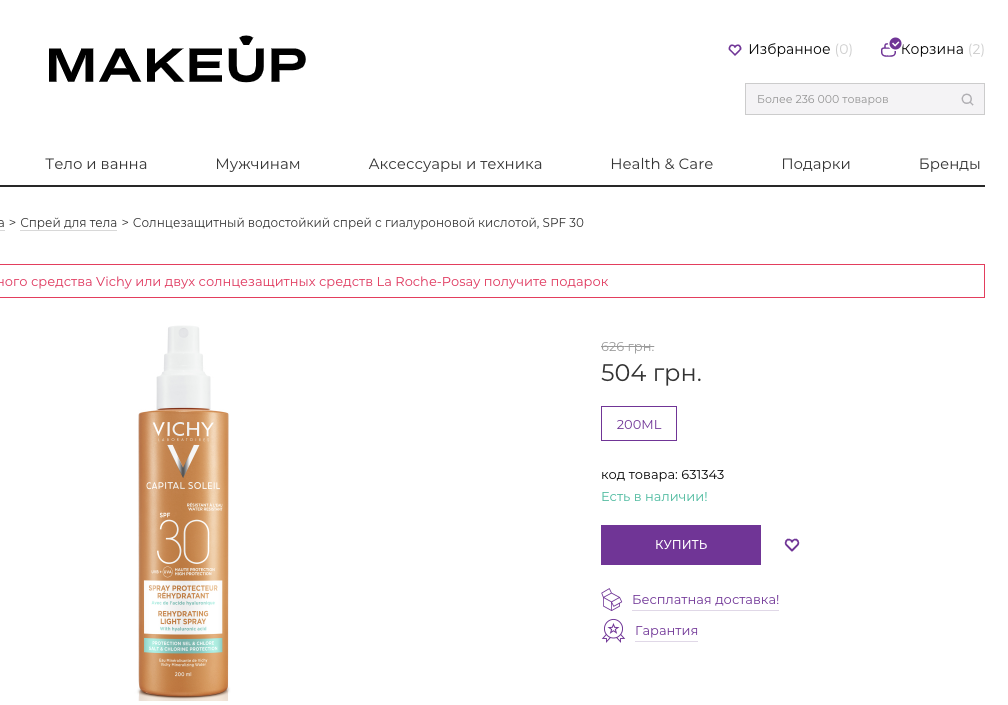Click the heart icon beside Избранное

tap(735, 49)
